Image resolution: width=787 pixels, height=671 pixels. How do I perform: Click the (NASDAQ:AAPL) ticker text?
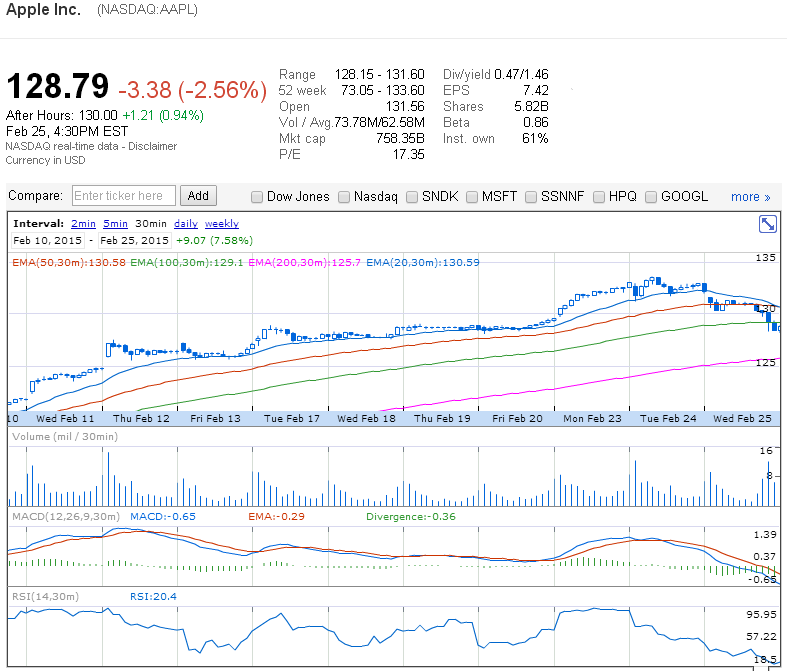[x=148, y=10]
